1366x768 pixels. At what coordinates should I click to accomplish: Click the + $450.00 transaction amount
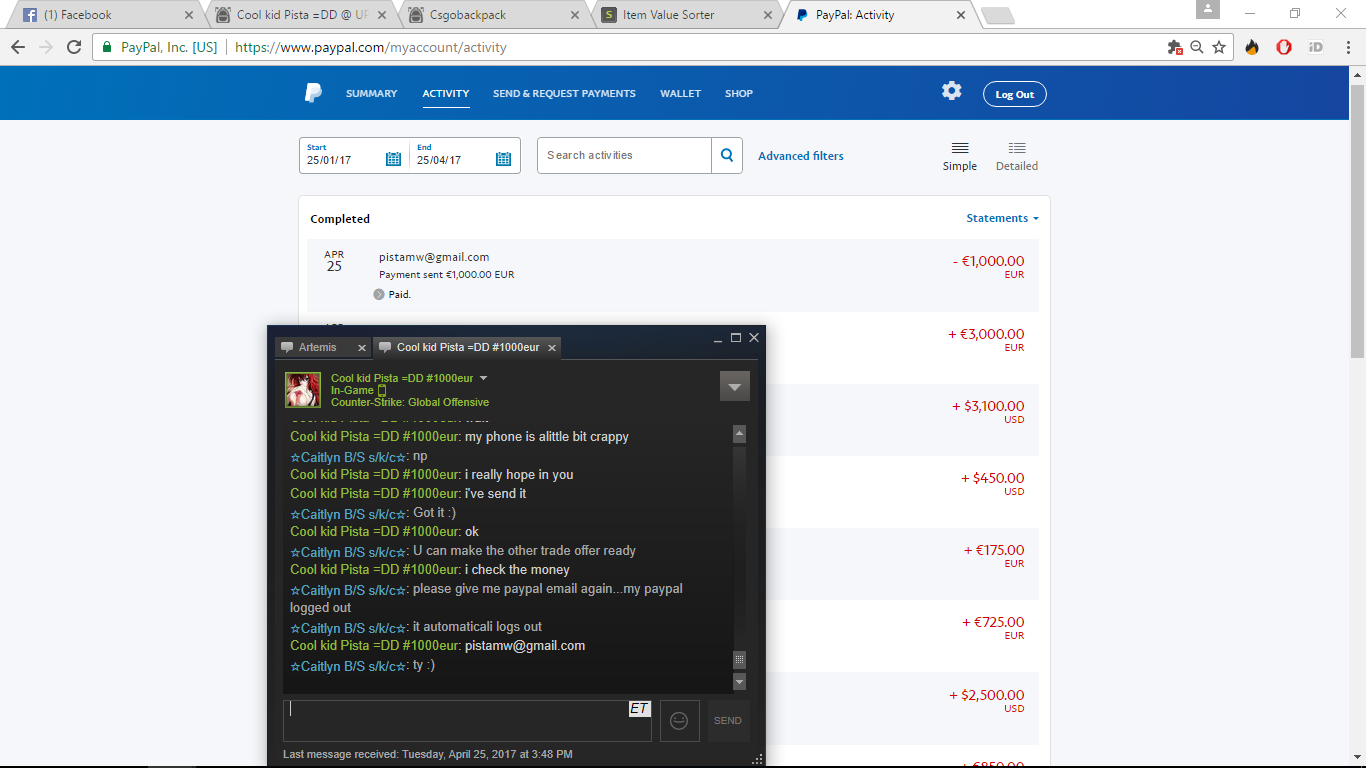pos(993,478)
